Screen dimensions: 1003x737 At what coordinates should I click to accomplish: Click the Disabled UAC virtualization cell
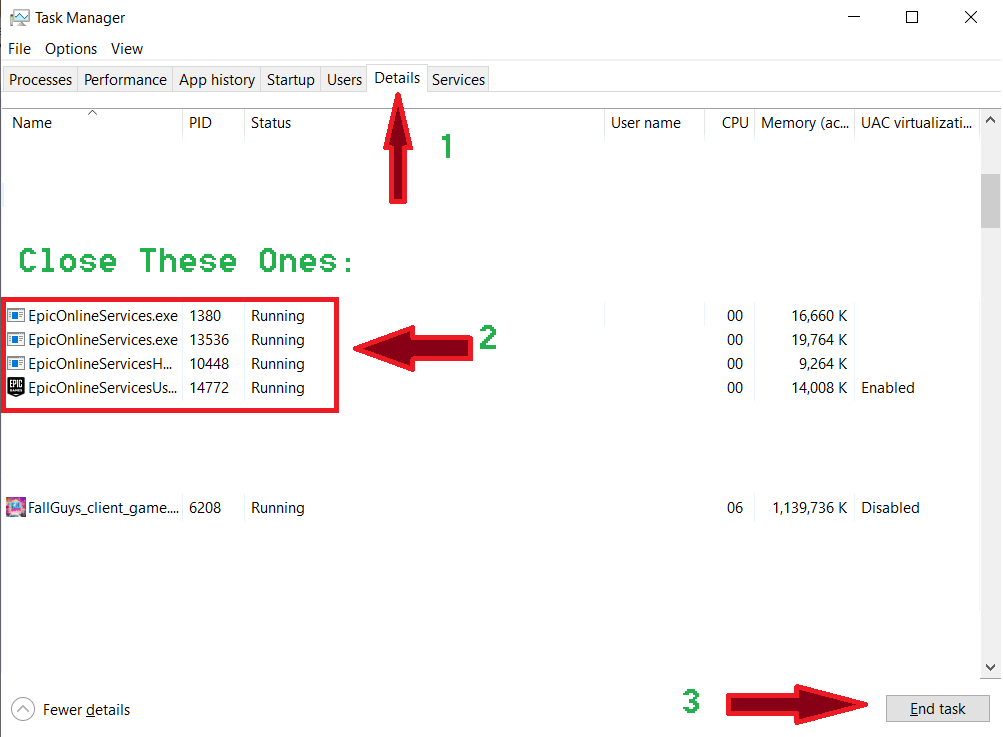890,507
